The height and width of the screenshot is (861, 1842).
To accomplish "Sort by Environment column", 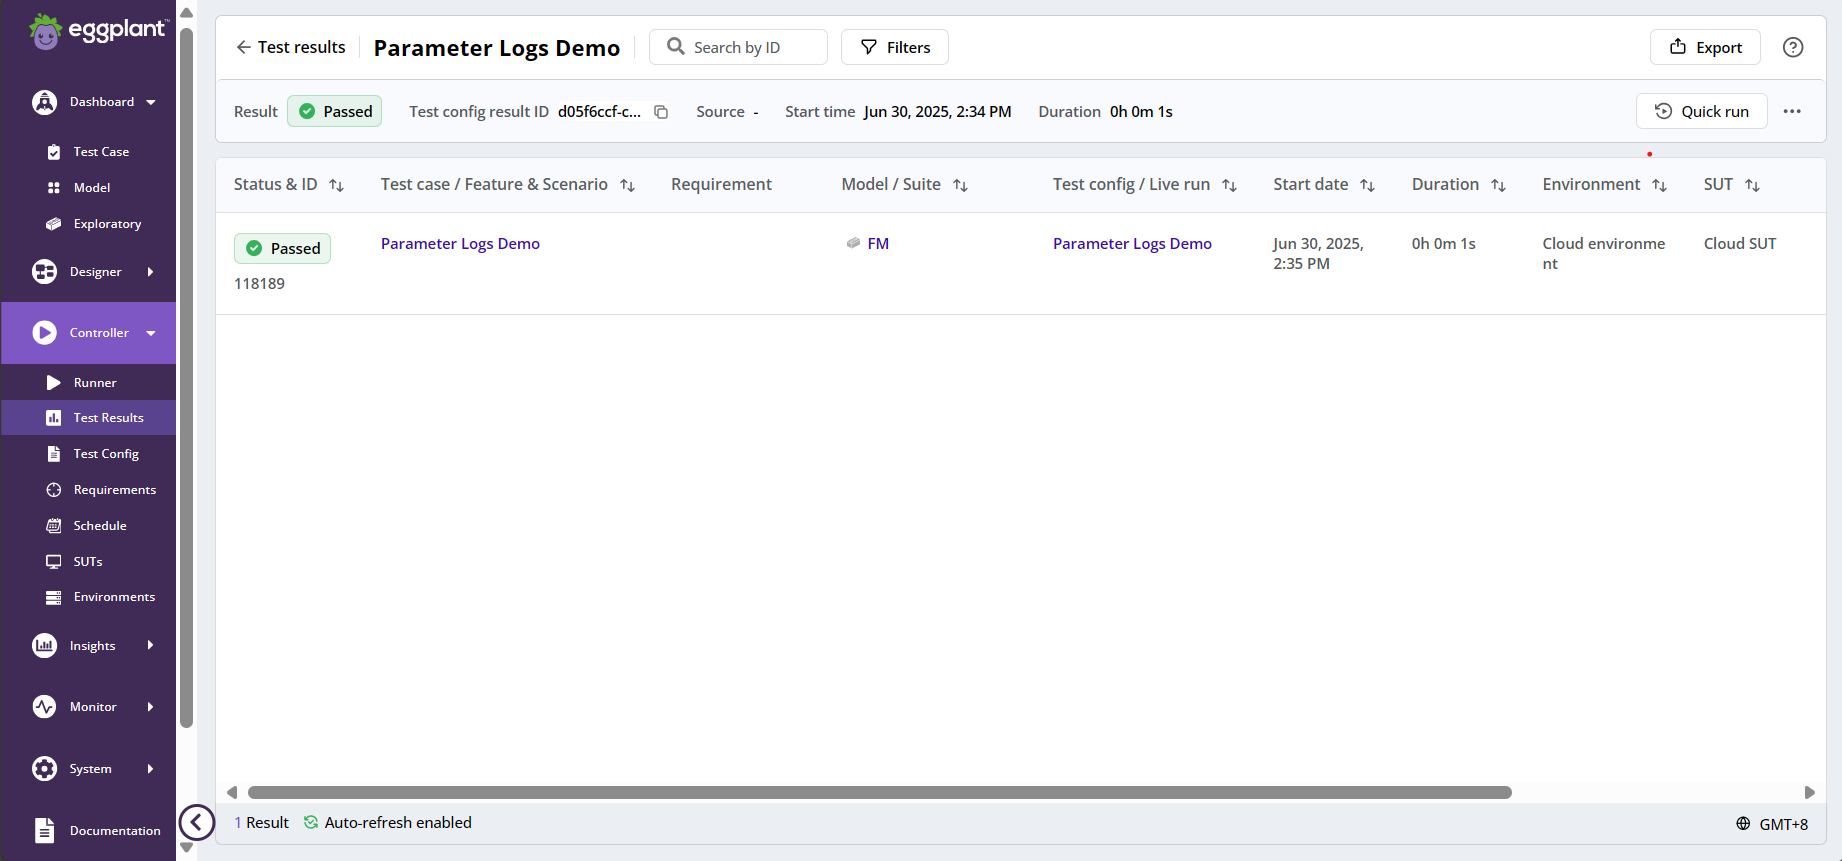I will click(x=1660, y=185).
